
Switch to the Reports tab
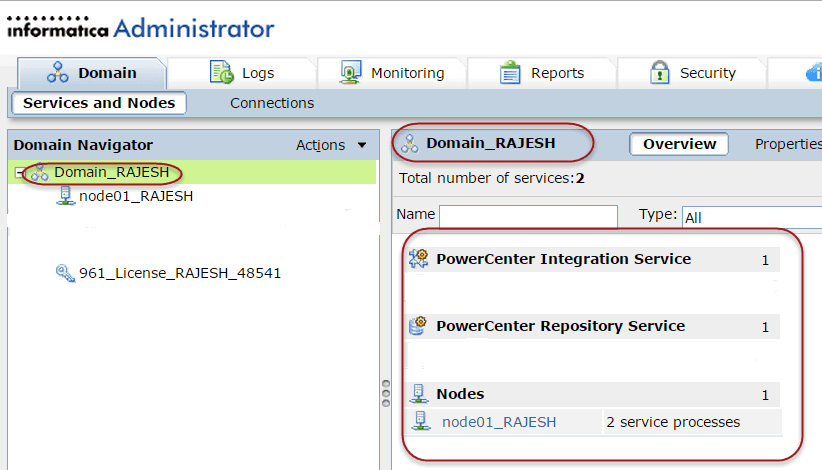click(542, 73)
